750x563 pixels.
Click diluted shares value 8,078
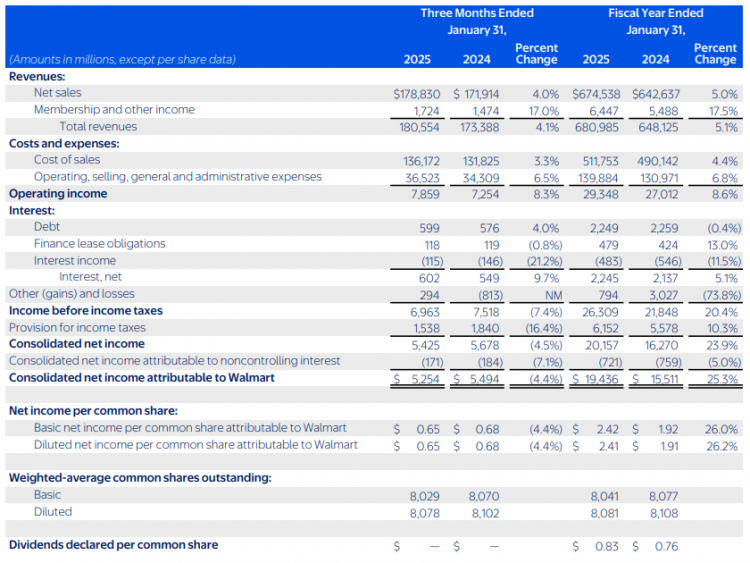click(x=425, y=513)
